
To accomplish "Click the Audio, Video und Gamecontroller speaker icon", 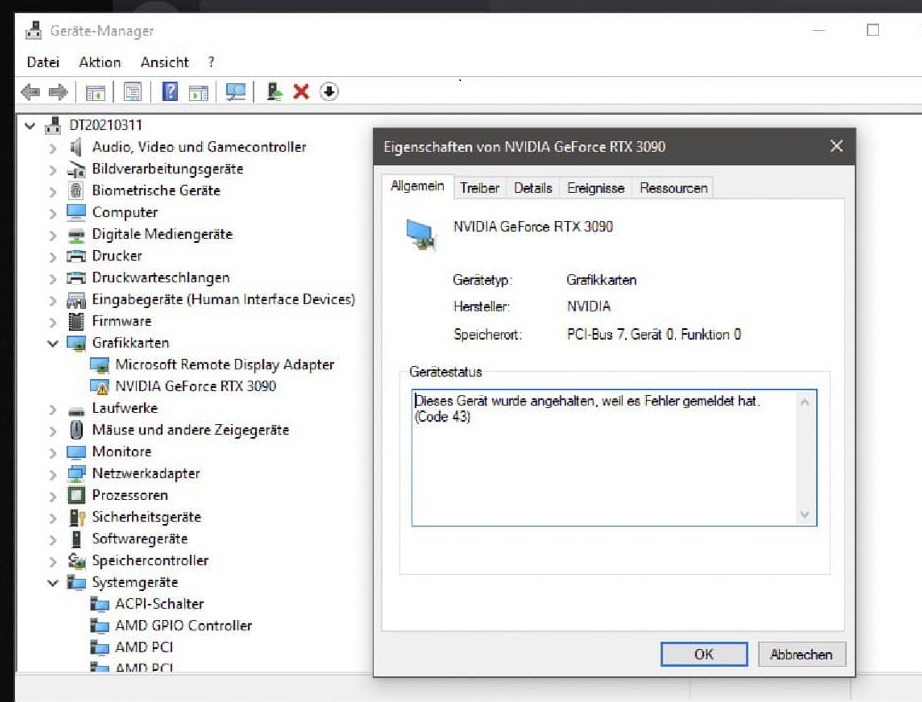I will point(76,147).
